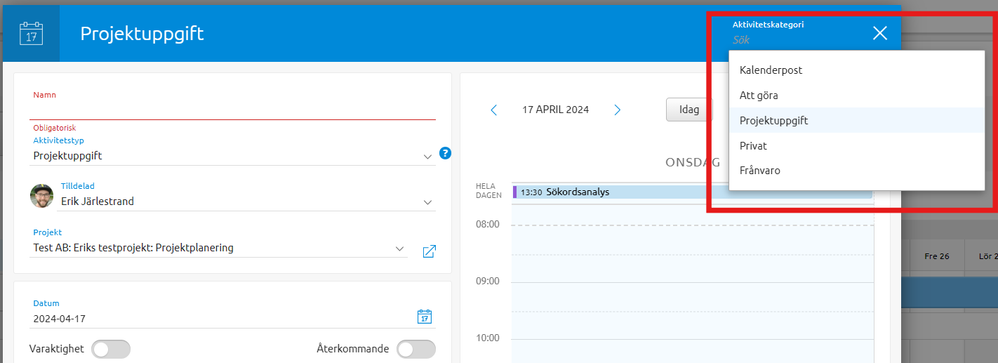998x363 pixels.
Task: Open project in new window icon
Action: [x=430, y=251]
